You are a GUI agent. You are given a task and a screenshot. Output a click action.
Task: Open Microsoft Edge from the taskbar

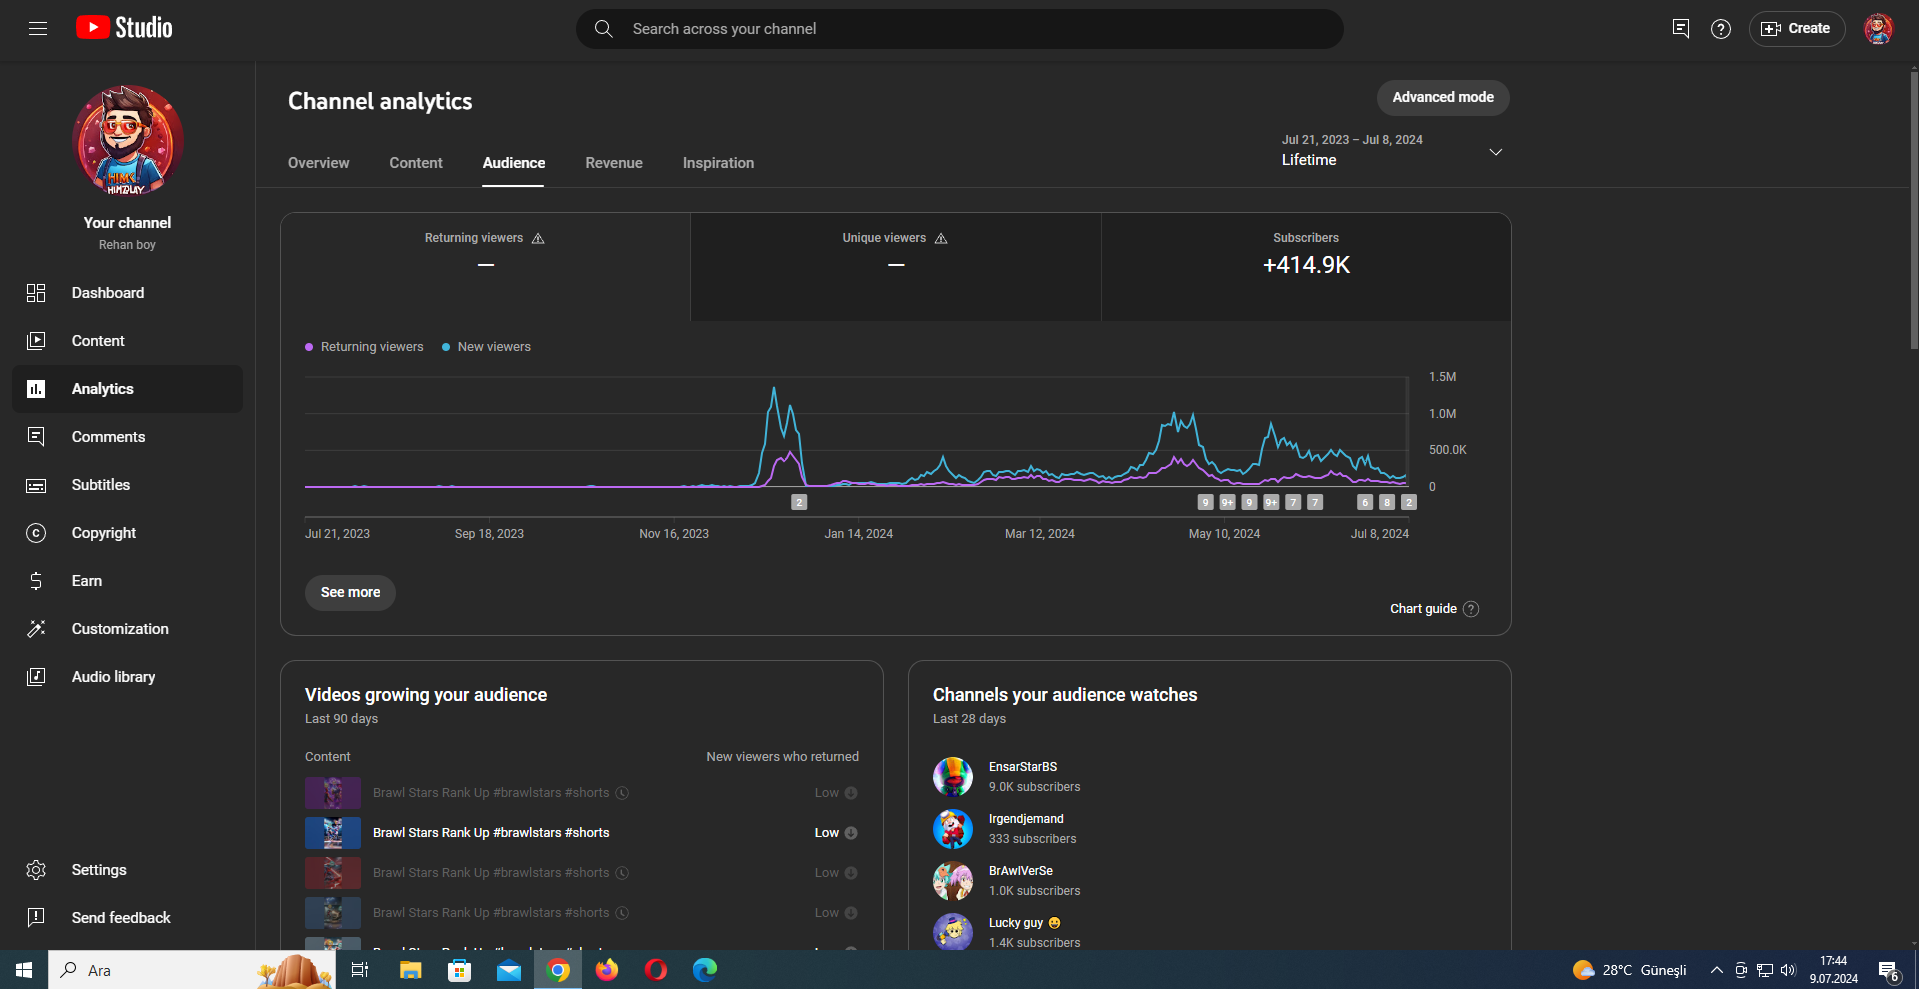[705, 970]
